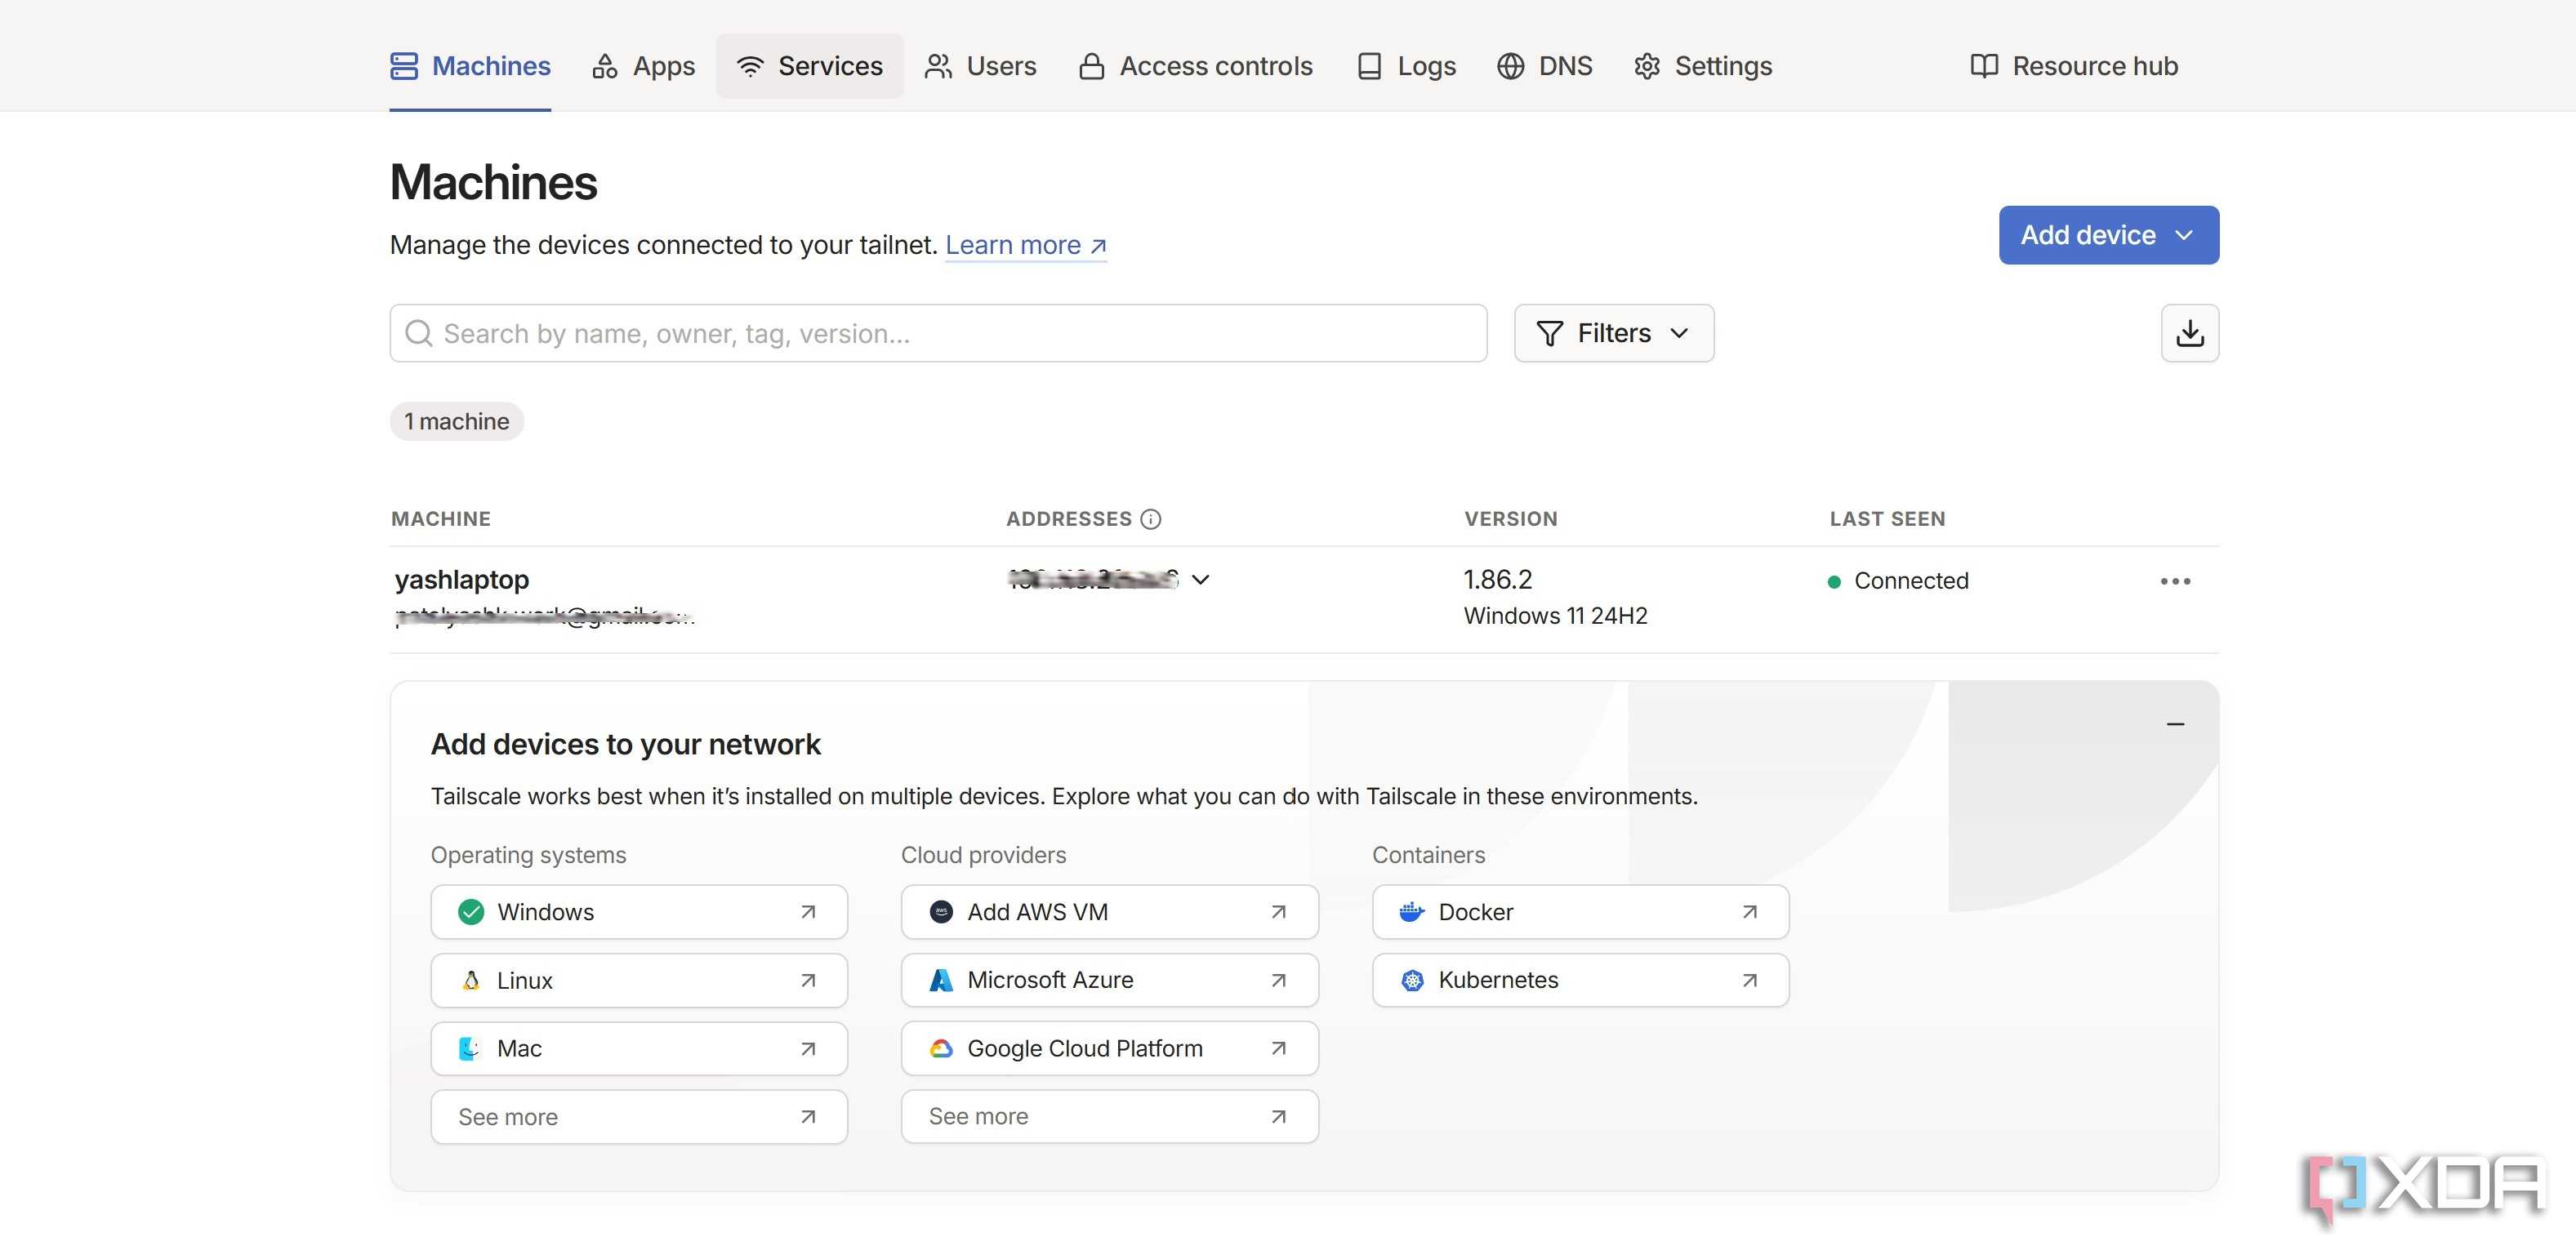Go to the Users tab

980,66
